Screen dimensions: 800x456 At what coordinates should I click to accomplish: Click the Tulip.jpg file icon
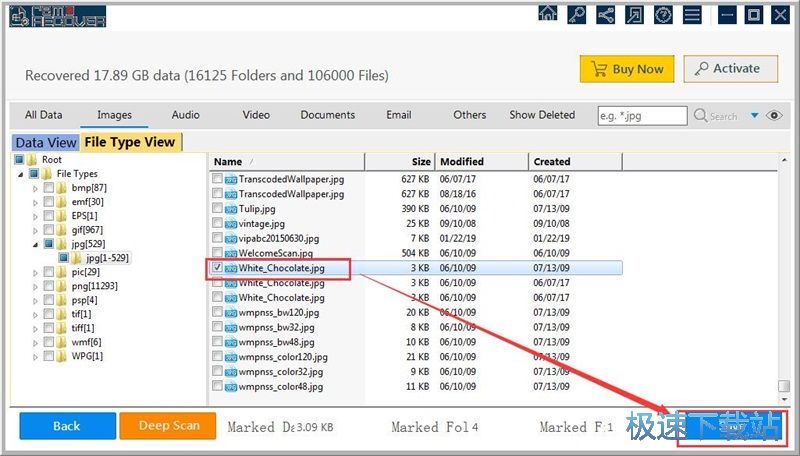coord(231,208)
